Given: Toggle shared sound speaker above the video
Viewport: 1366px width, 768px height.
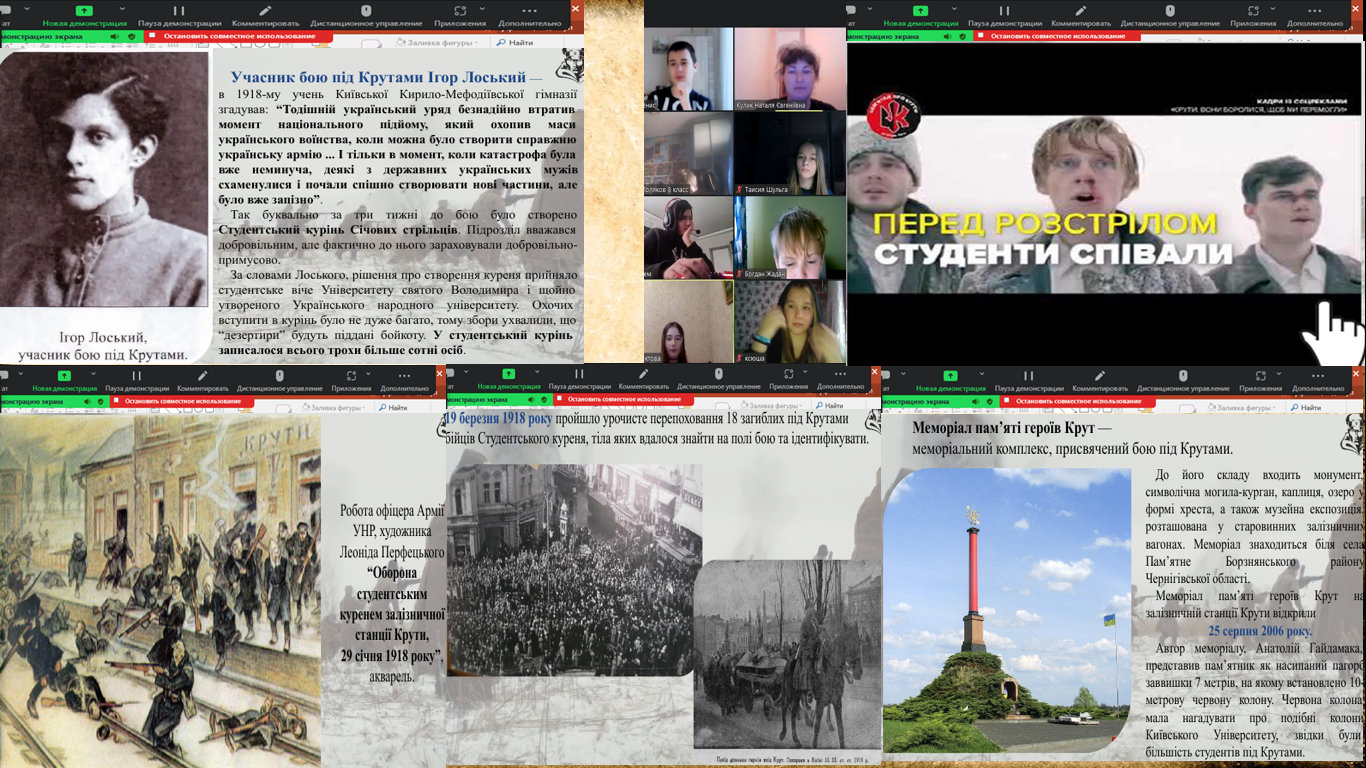Looking at the screenshot, I should click(947, 36).
